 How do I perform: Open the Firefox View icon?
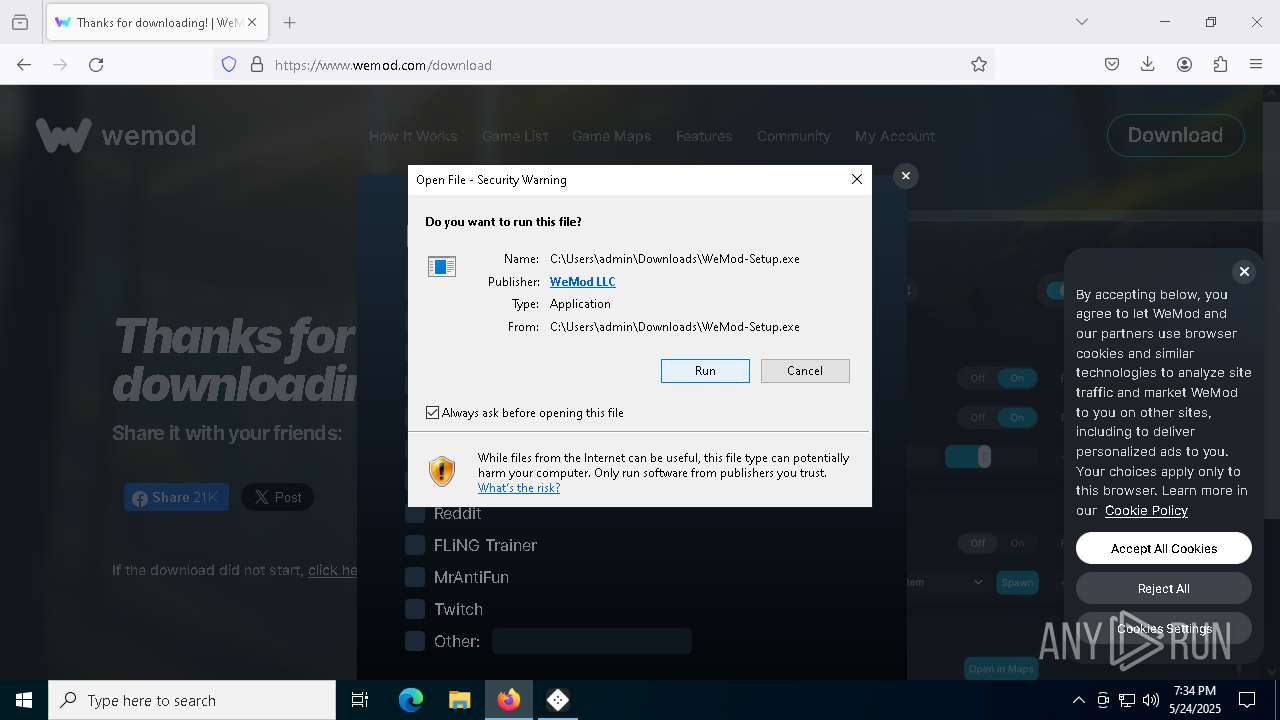pyautogui.click(x=20, y=22)
